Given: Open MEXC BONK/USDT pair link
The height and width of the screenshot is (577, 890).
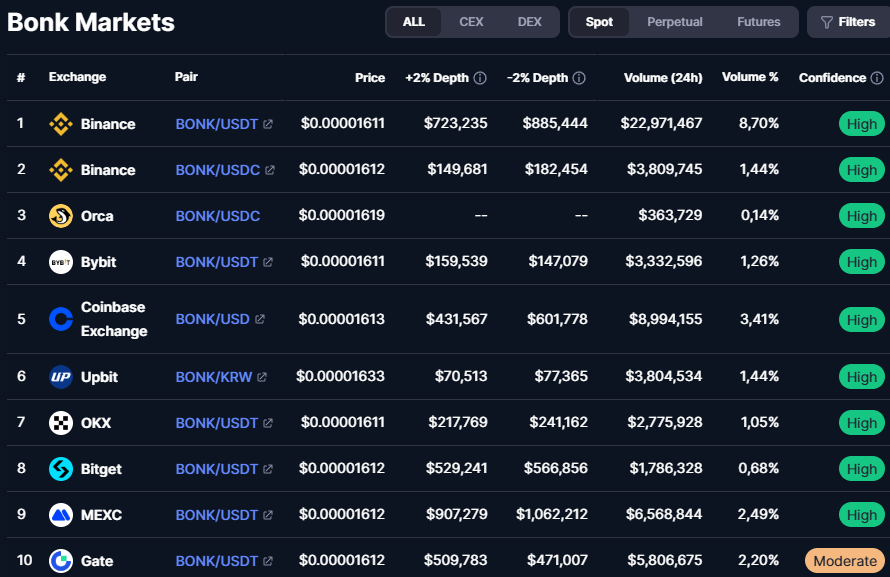Looking at the screenshot, I should [x=217, y=515].
